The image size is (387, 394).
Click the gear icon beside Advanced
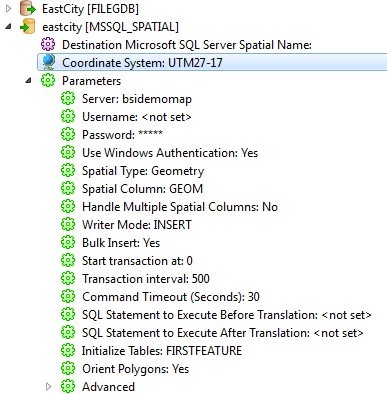pyautogui.click(x=68, y=387)
